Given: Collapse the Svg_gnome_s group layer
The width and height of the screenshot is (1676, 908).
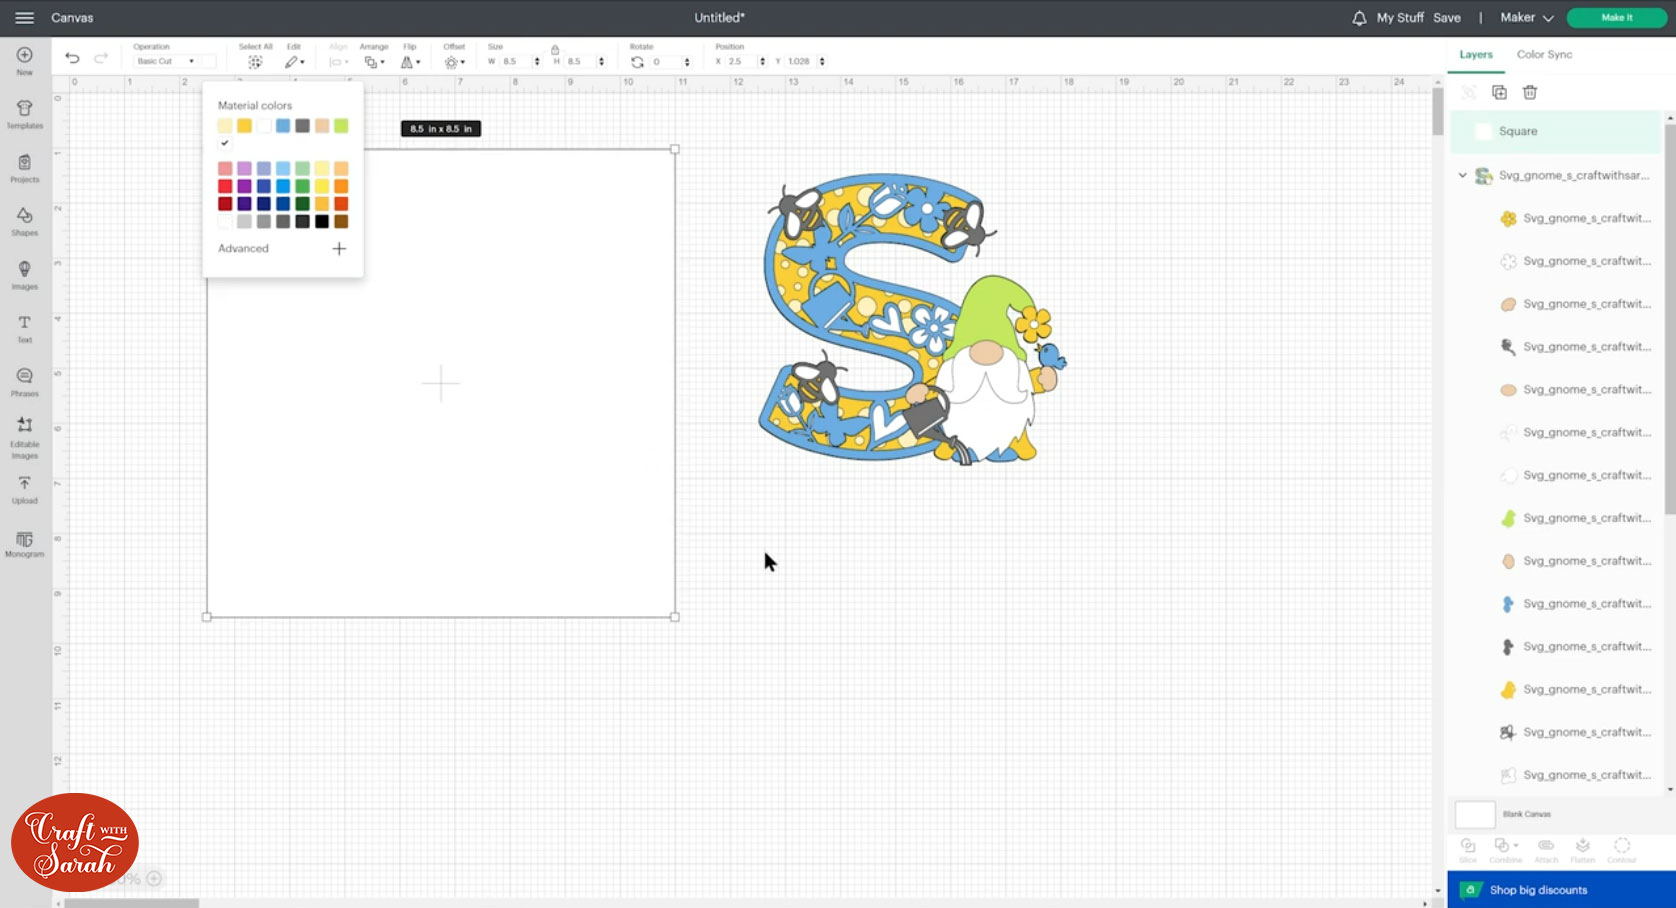Looking at the screenshot, I should pyautogui.click(x=1462, y=175).
